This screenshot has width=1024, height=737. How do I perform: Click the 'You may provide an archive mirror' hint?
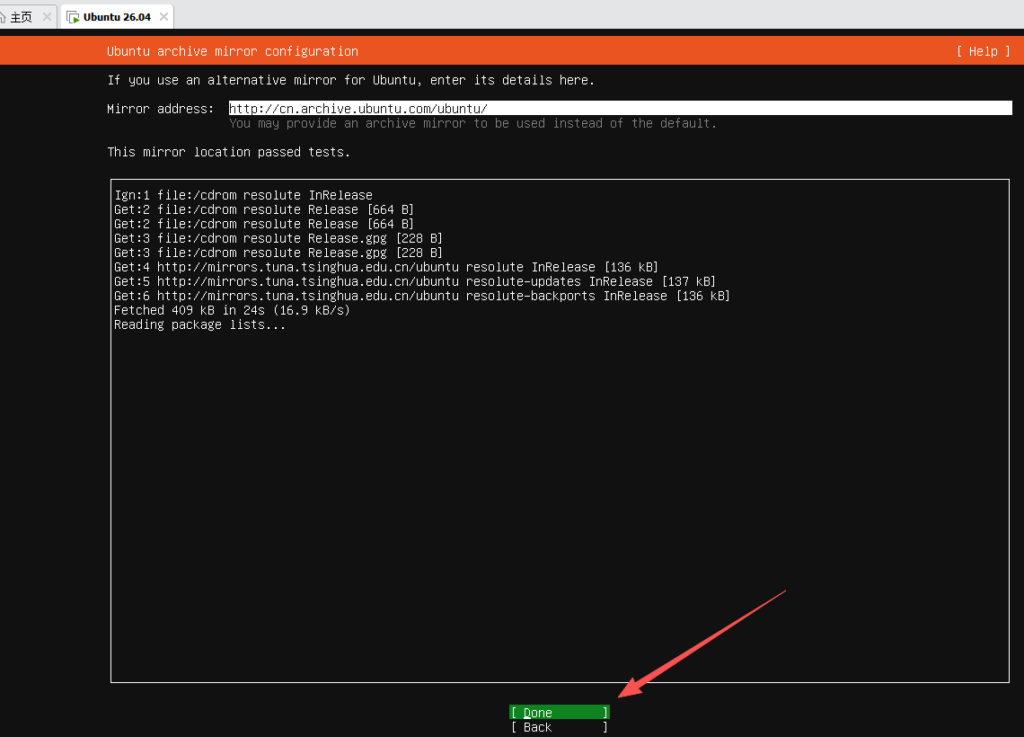pyautogui.click(x=473, y=123)
